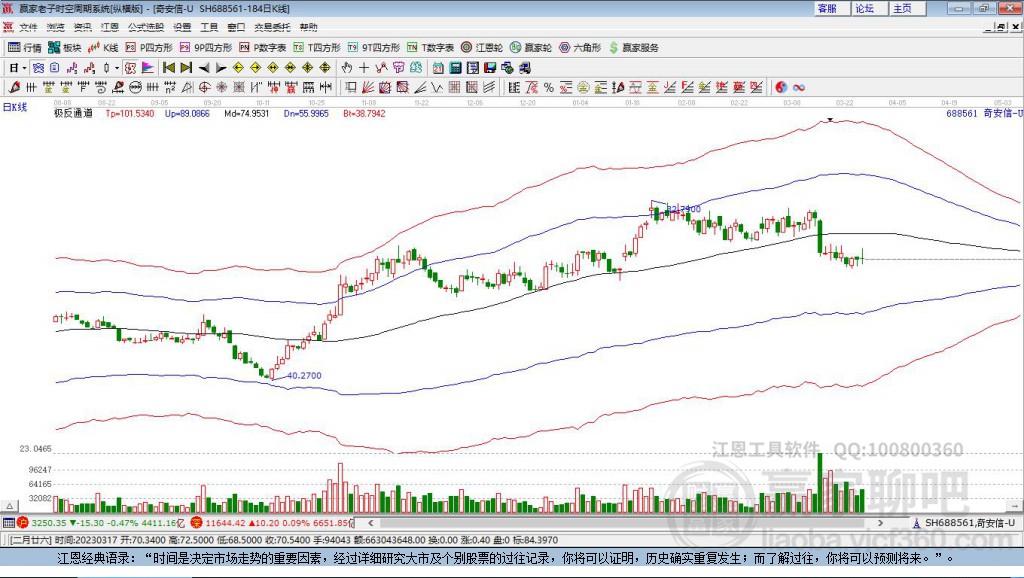Click the infinity symbol tool icon
This screenshot has width=1024, height=578.
(x=799, y=88)
